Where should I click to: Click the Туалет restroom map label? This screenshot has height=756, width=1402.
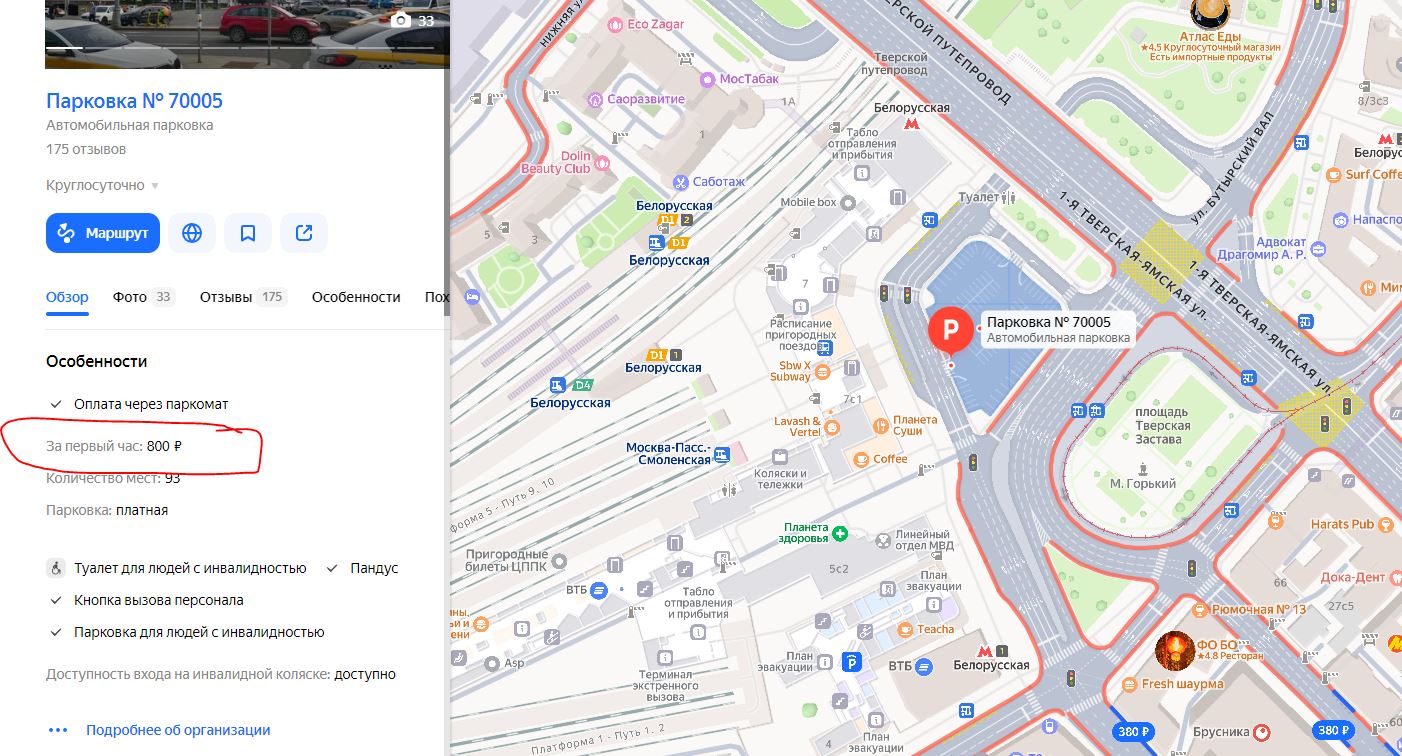coord(978,197)
